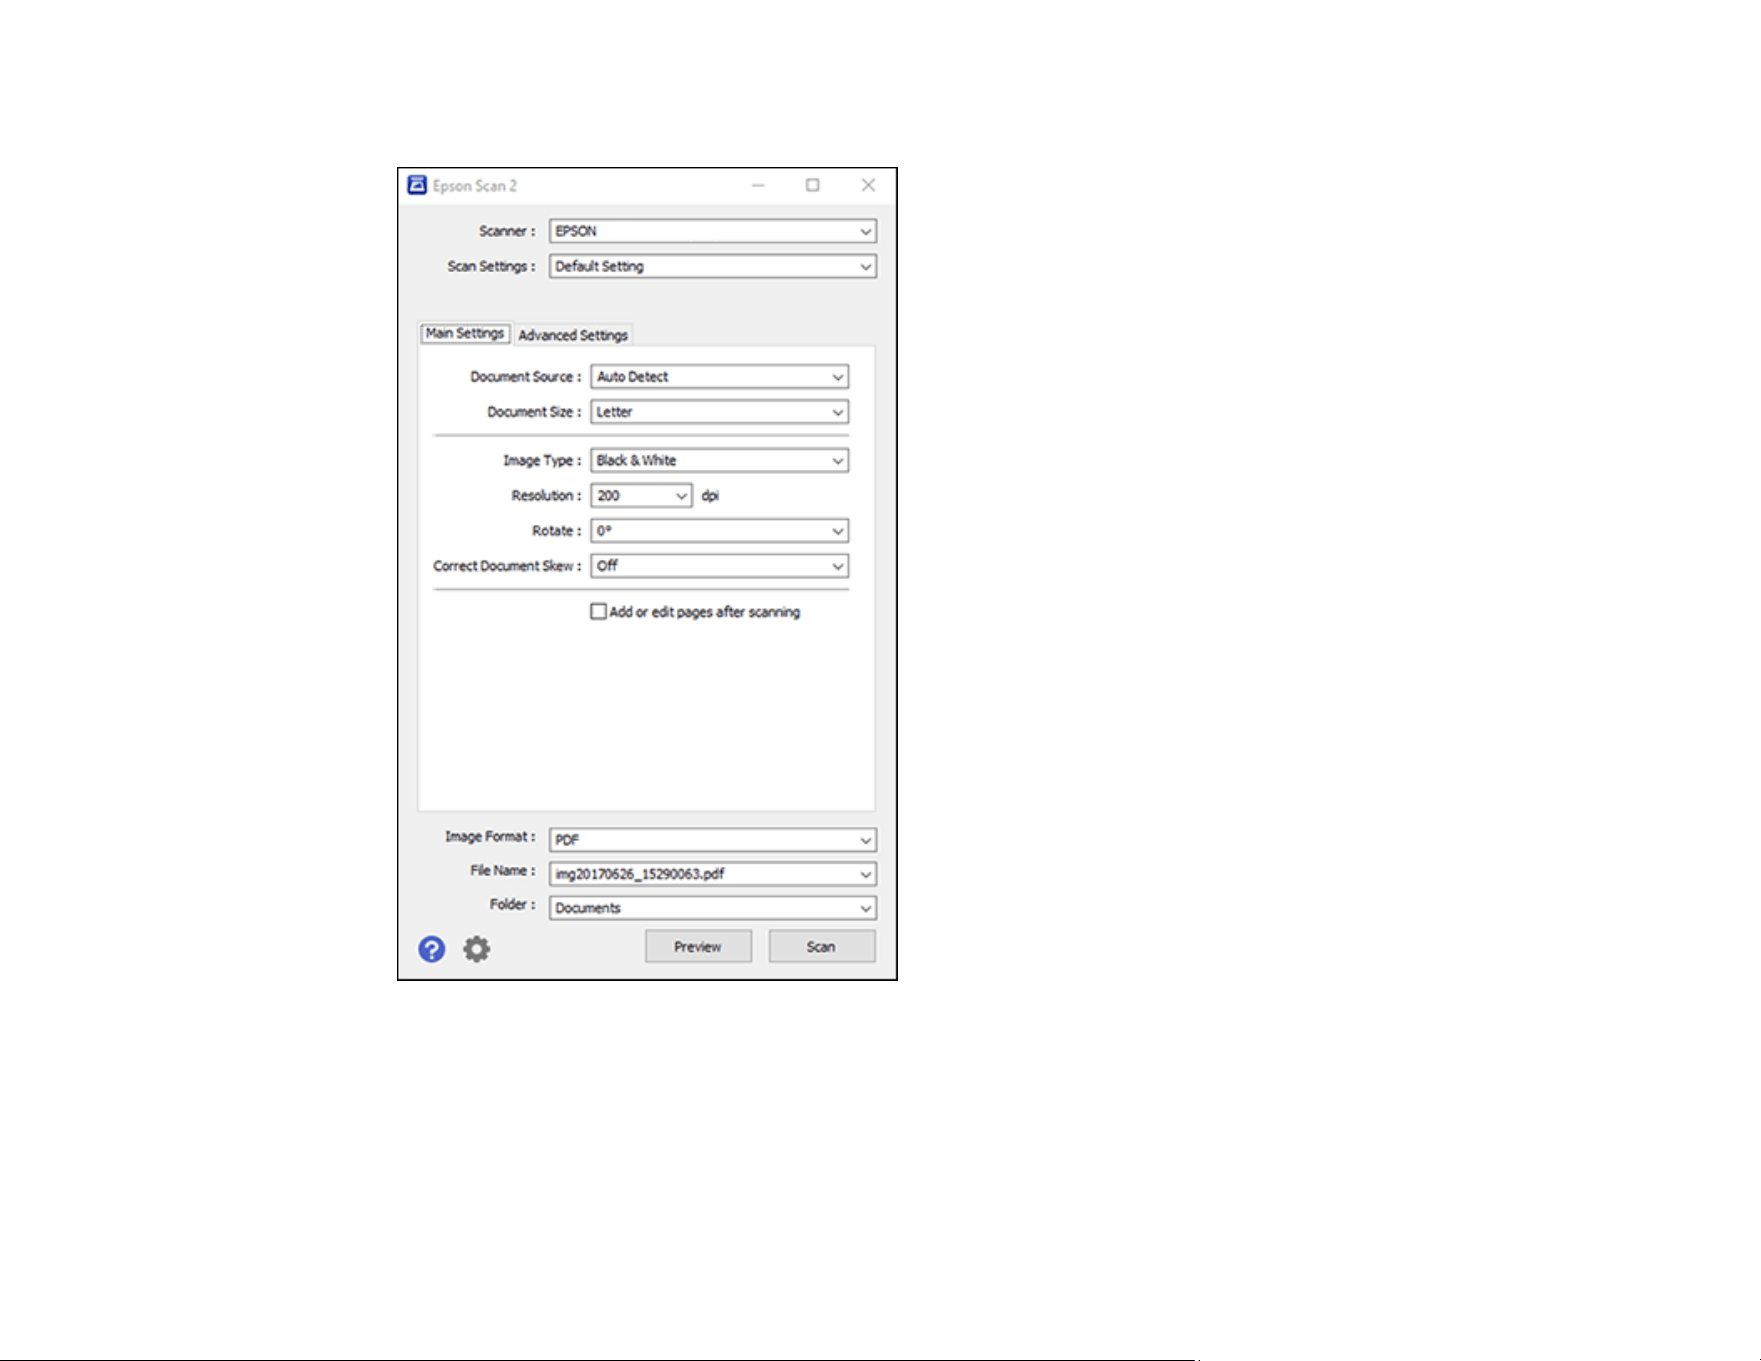Maximize the Epson Scan 2 window
The height and width of the screenshot is (1361, 1761).
pyautogui.click(x=813, y=185)
